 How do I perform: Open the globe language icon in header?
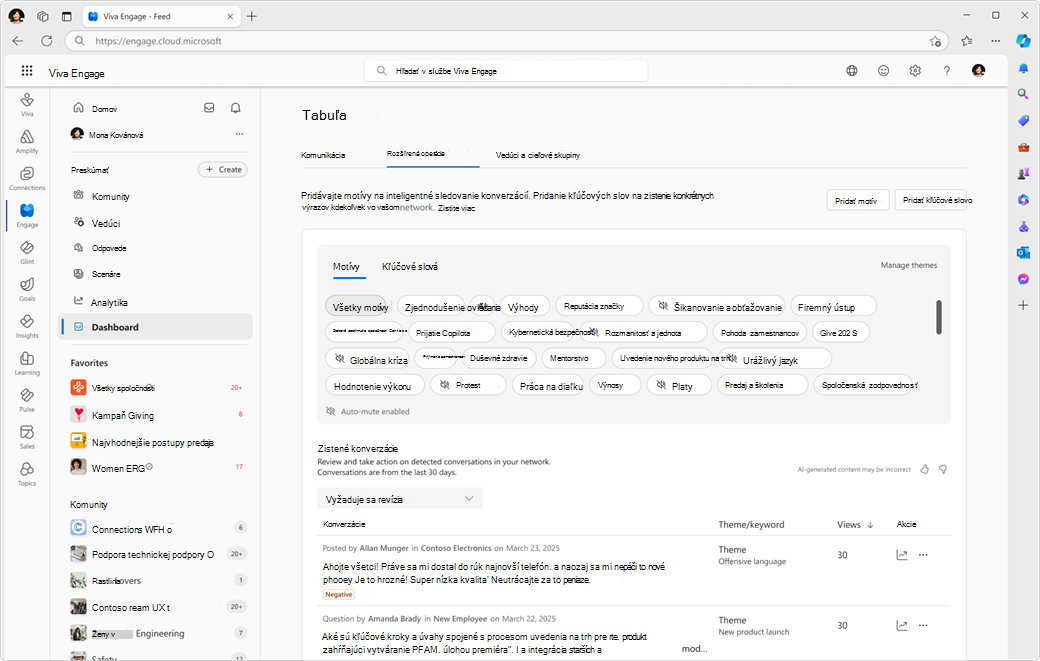click(x=852, y=70)
